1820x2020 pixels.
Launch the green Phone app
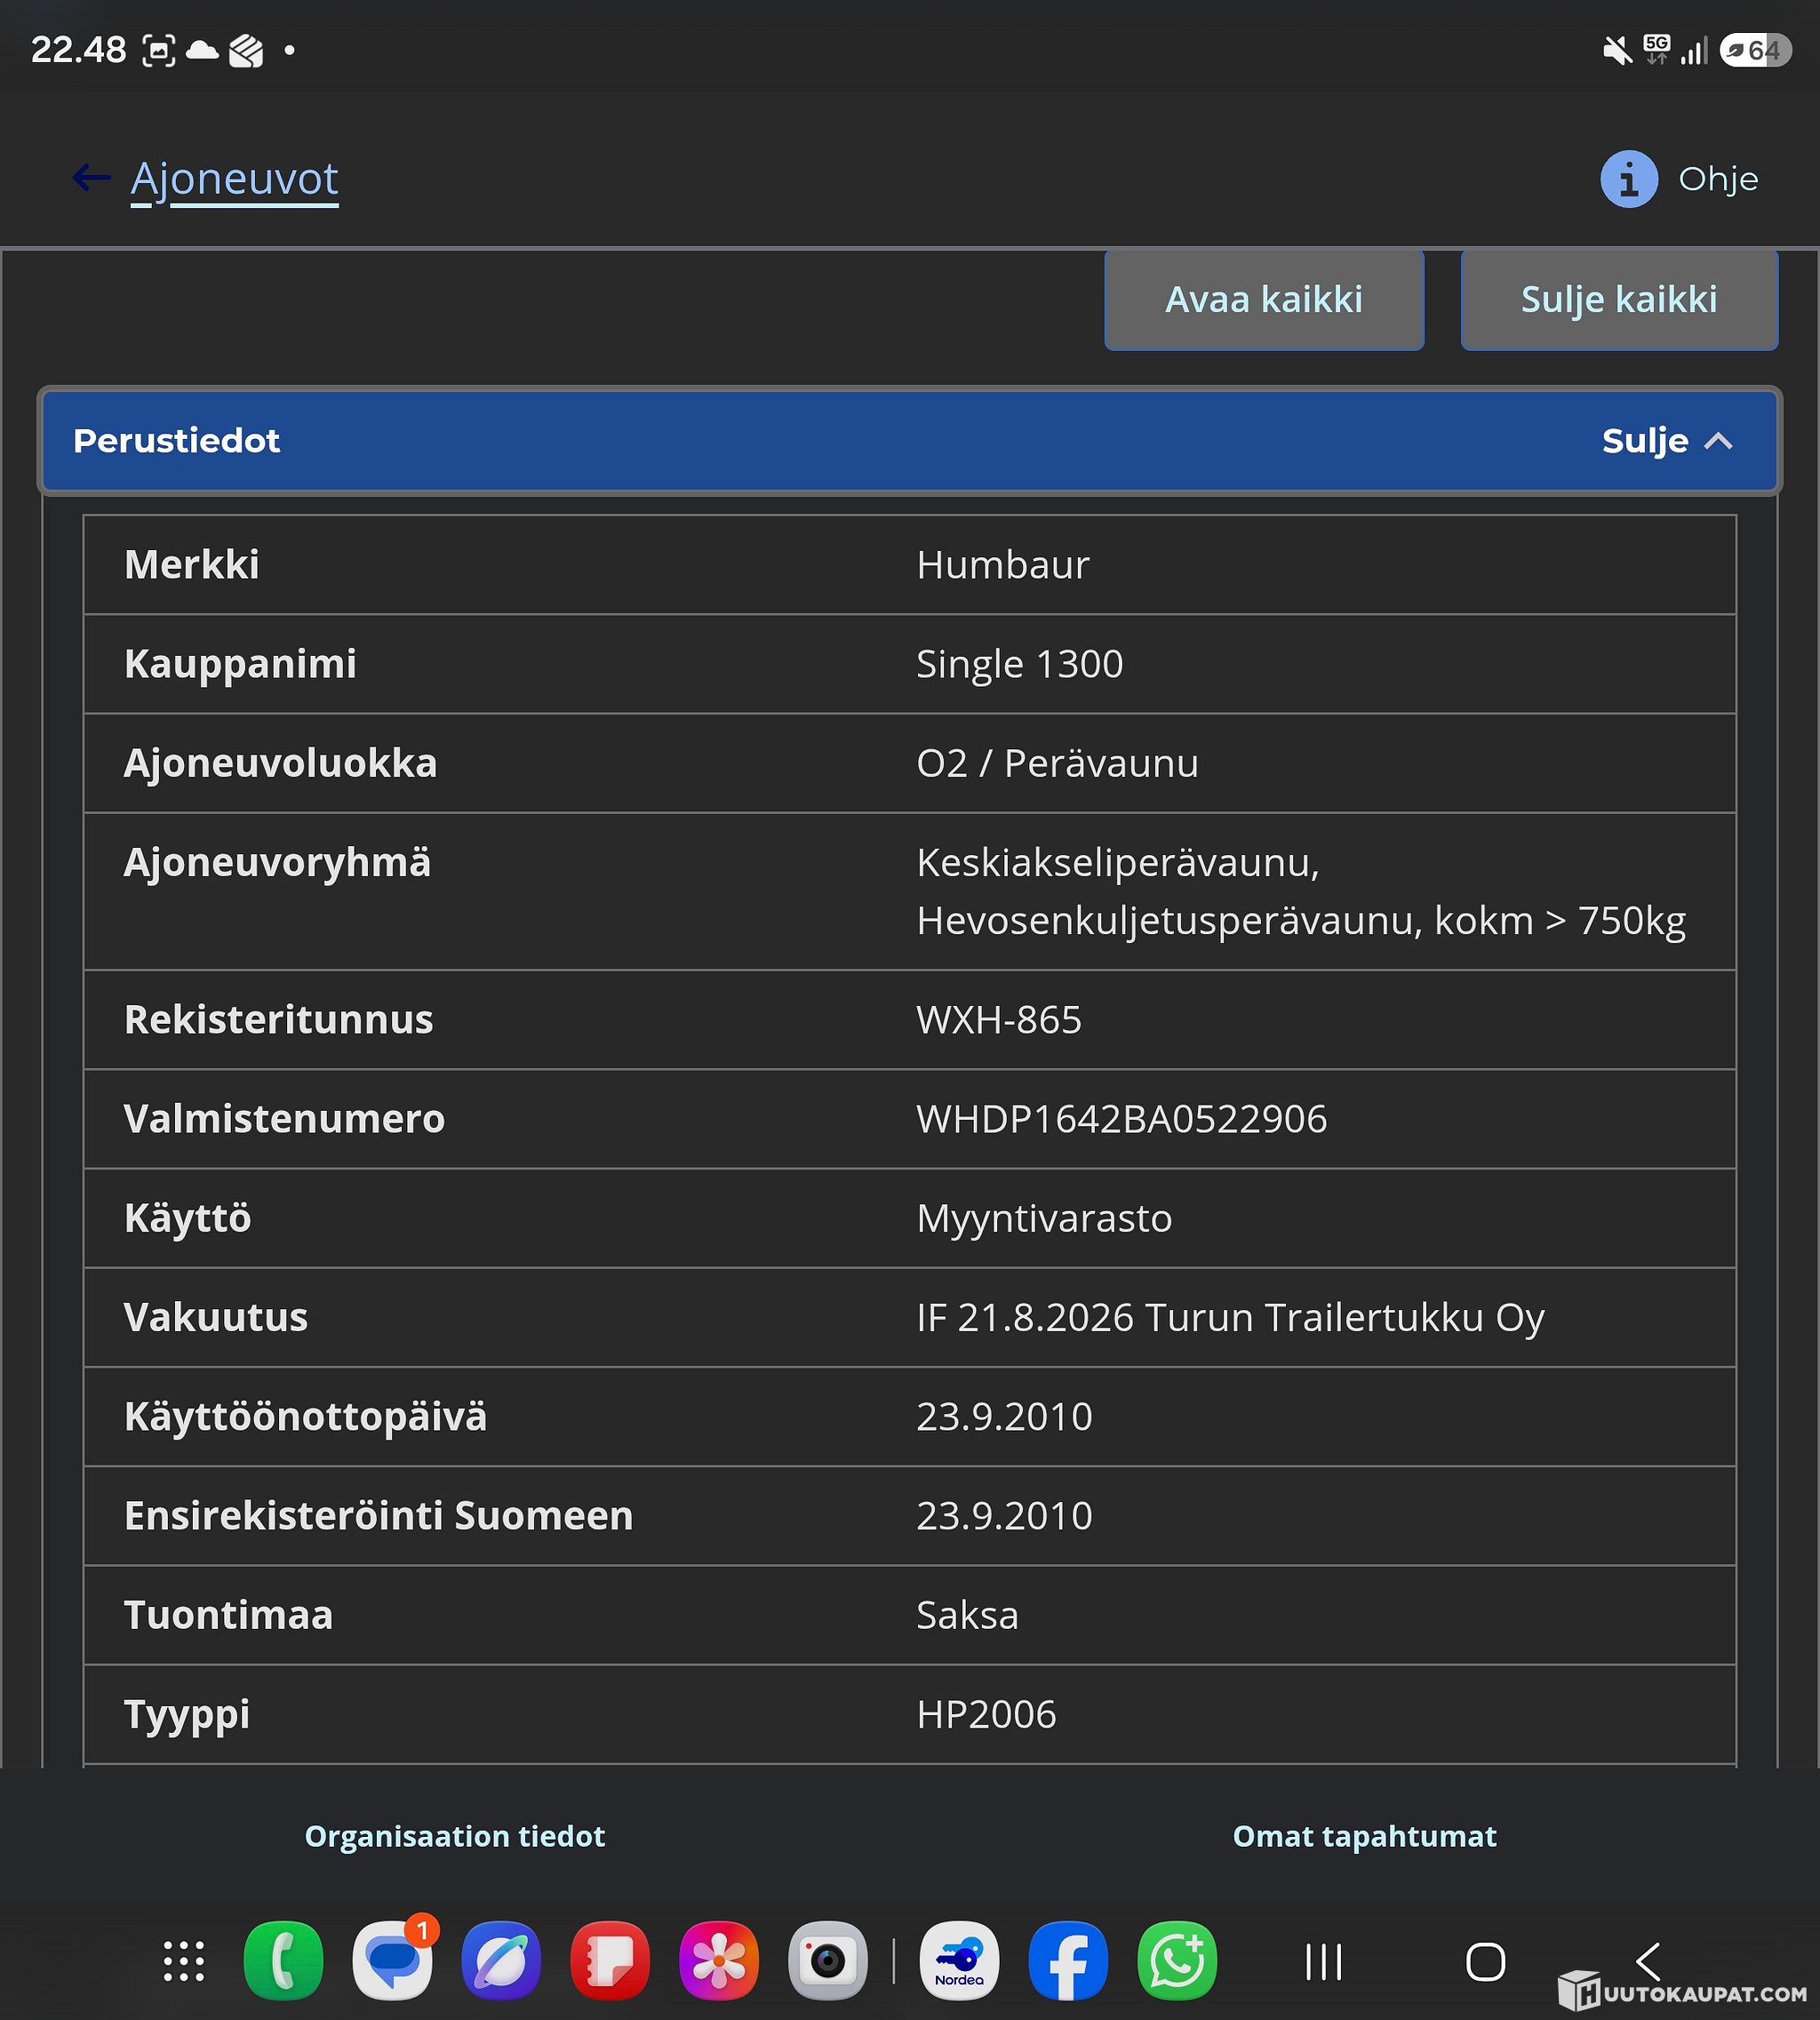tap(283, 1960)
